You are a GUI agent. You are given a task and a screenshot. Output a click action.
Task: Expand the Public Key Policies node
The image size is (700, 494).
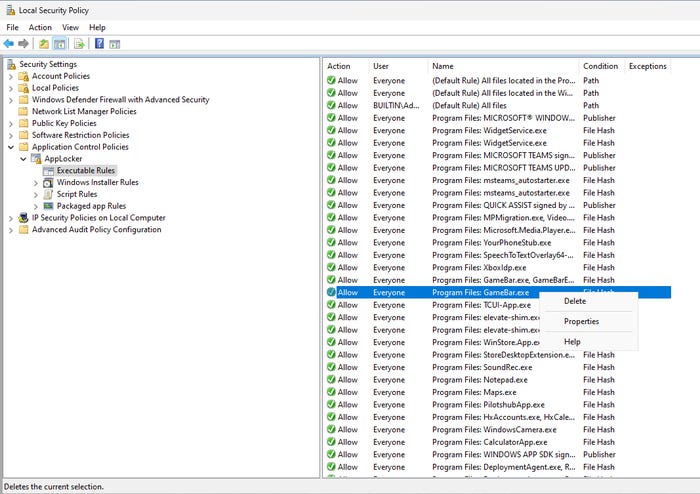(11, 124)
